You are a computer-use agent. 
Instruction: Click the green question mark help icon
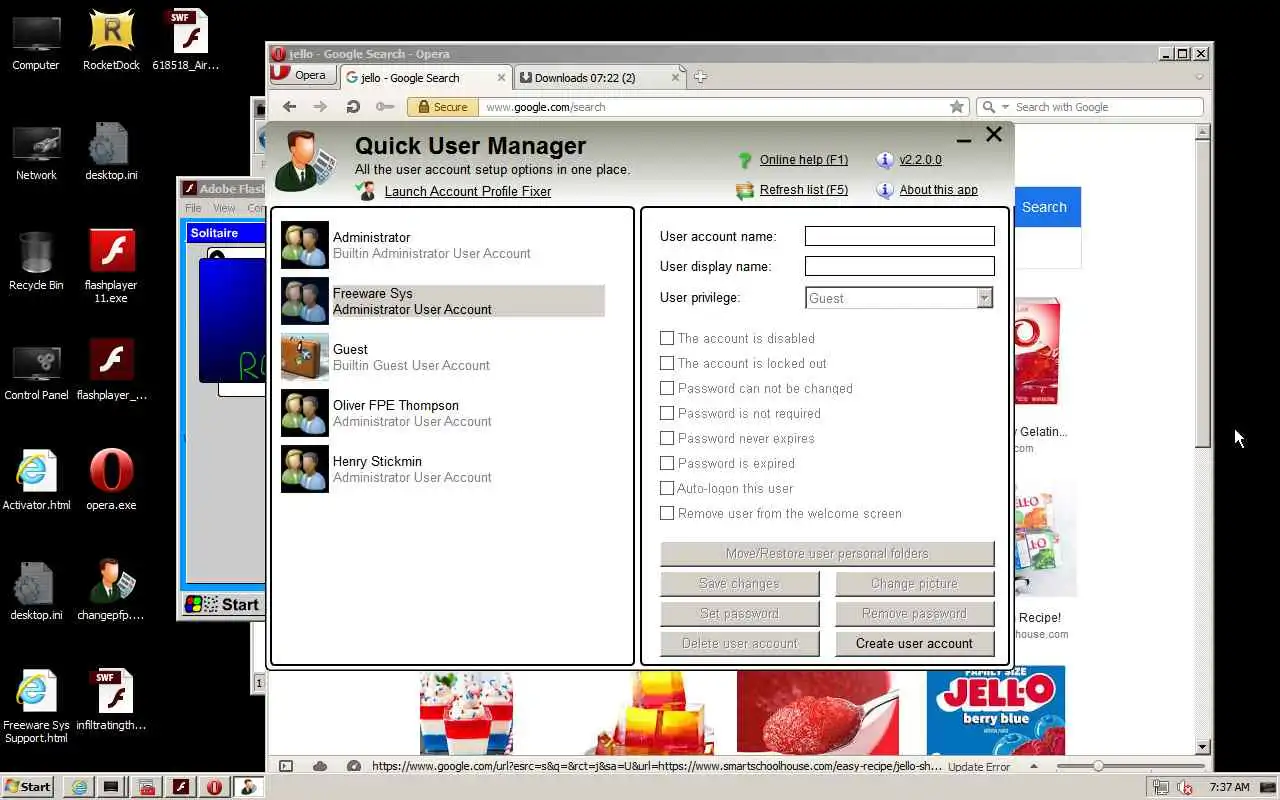click(744, 160)
